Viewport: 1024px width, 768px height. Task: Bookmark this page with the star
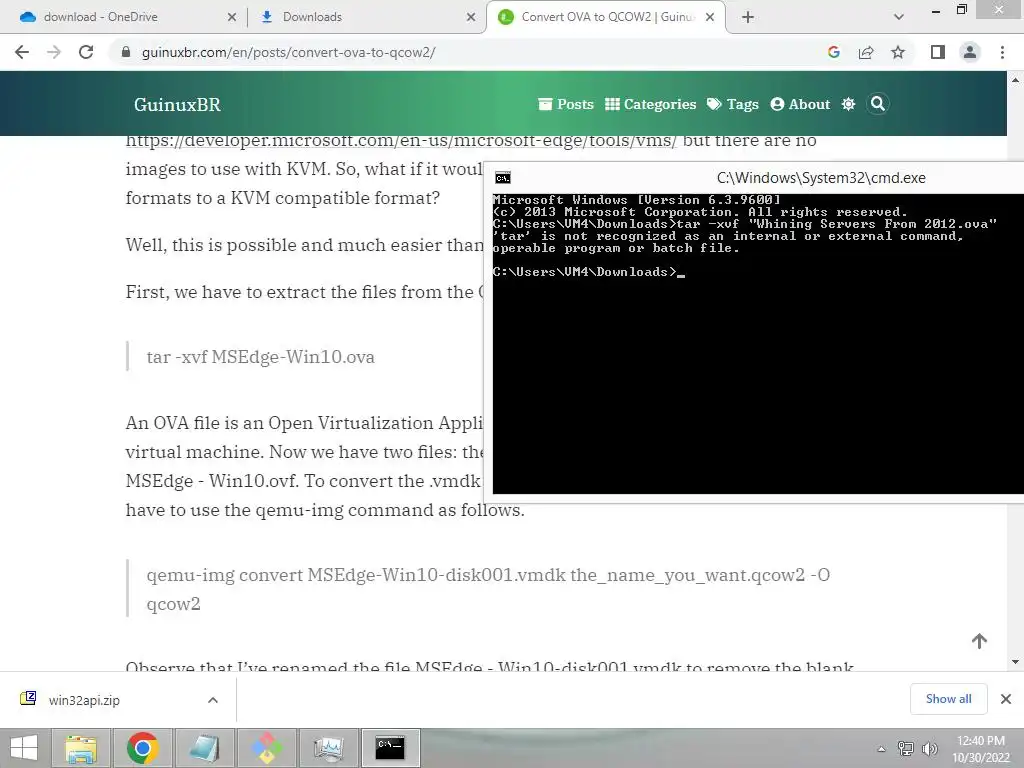tap(898, 52)
